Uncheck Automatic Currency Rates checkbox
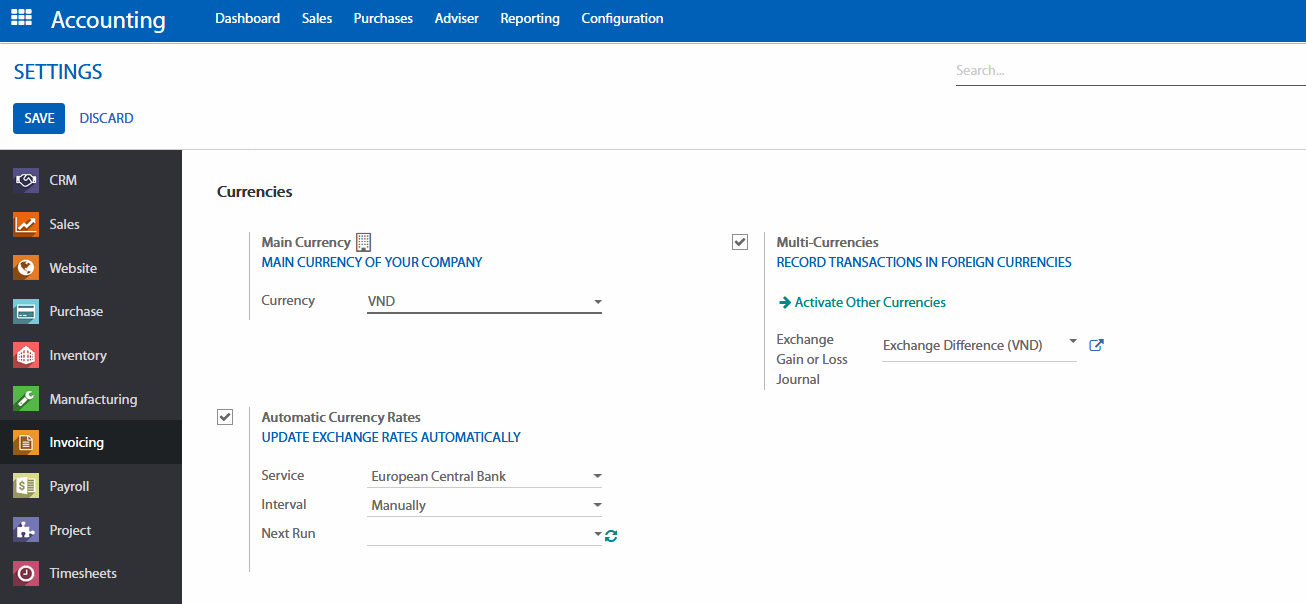Screen dimensions: 1306x604 [225, 417]
